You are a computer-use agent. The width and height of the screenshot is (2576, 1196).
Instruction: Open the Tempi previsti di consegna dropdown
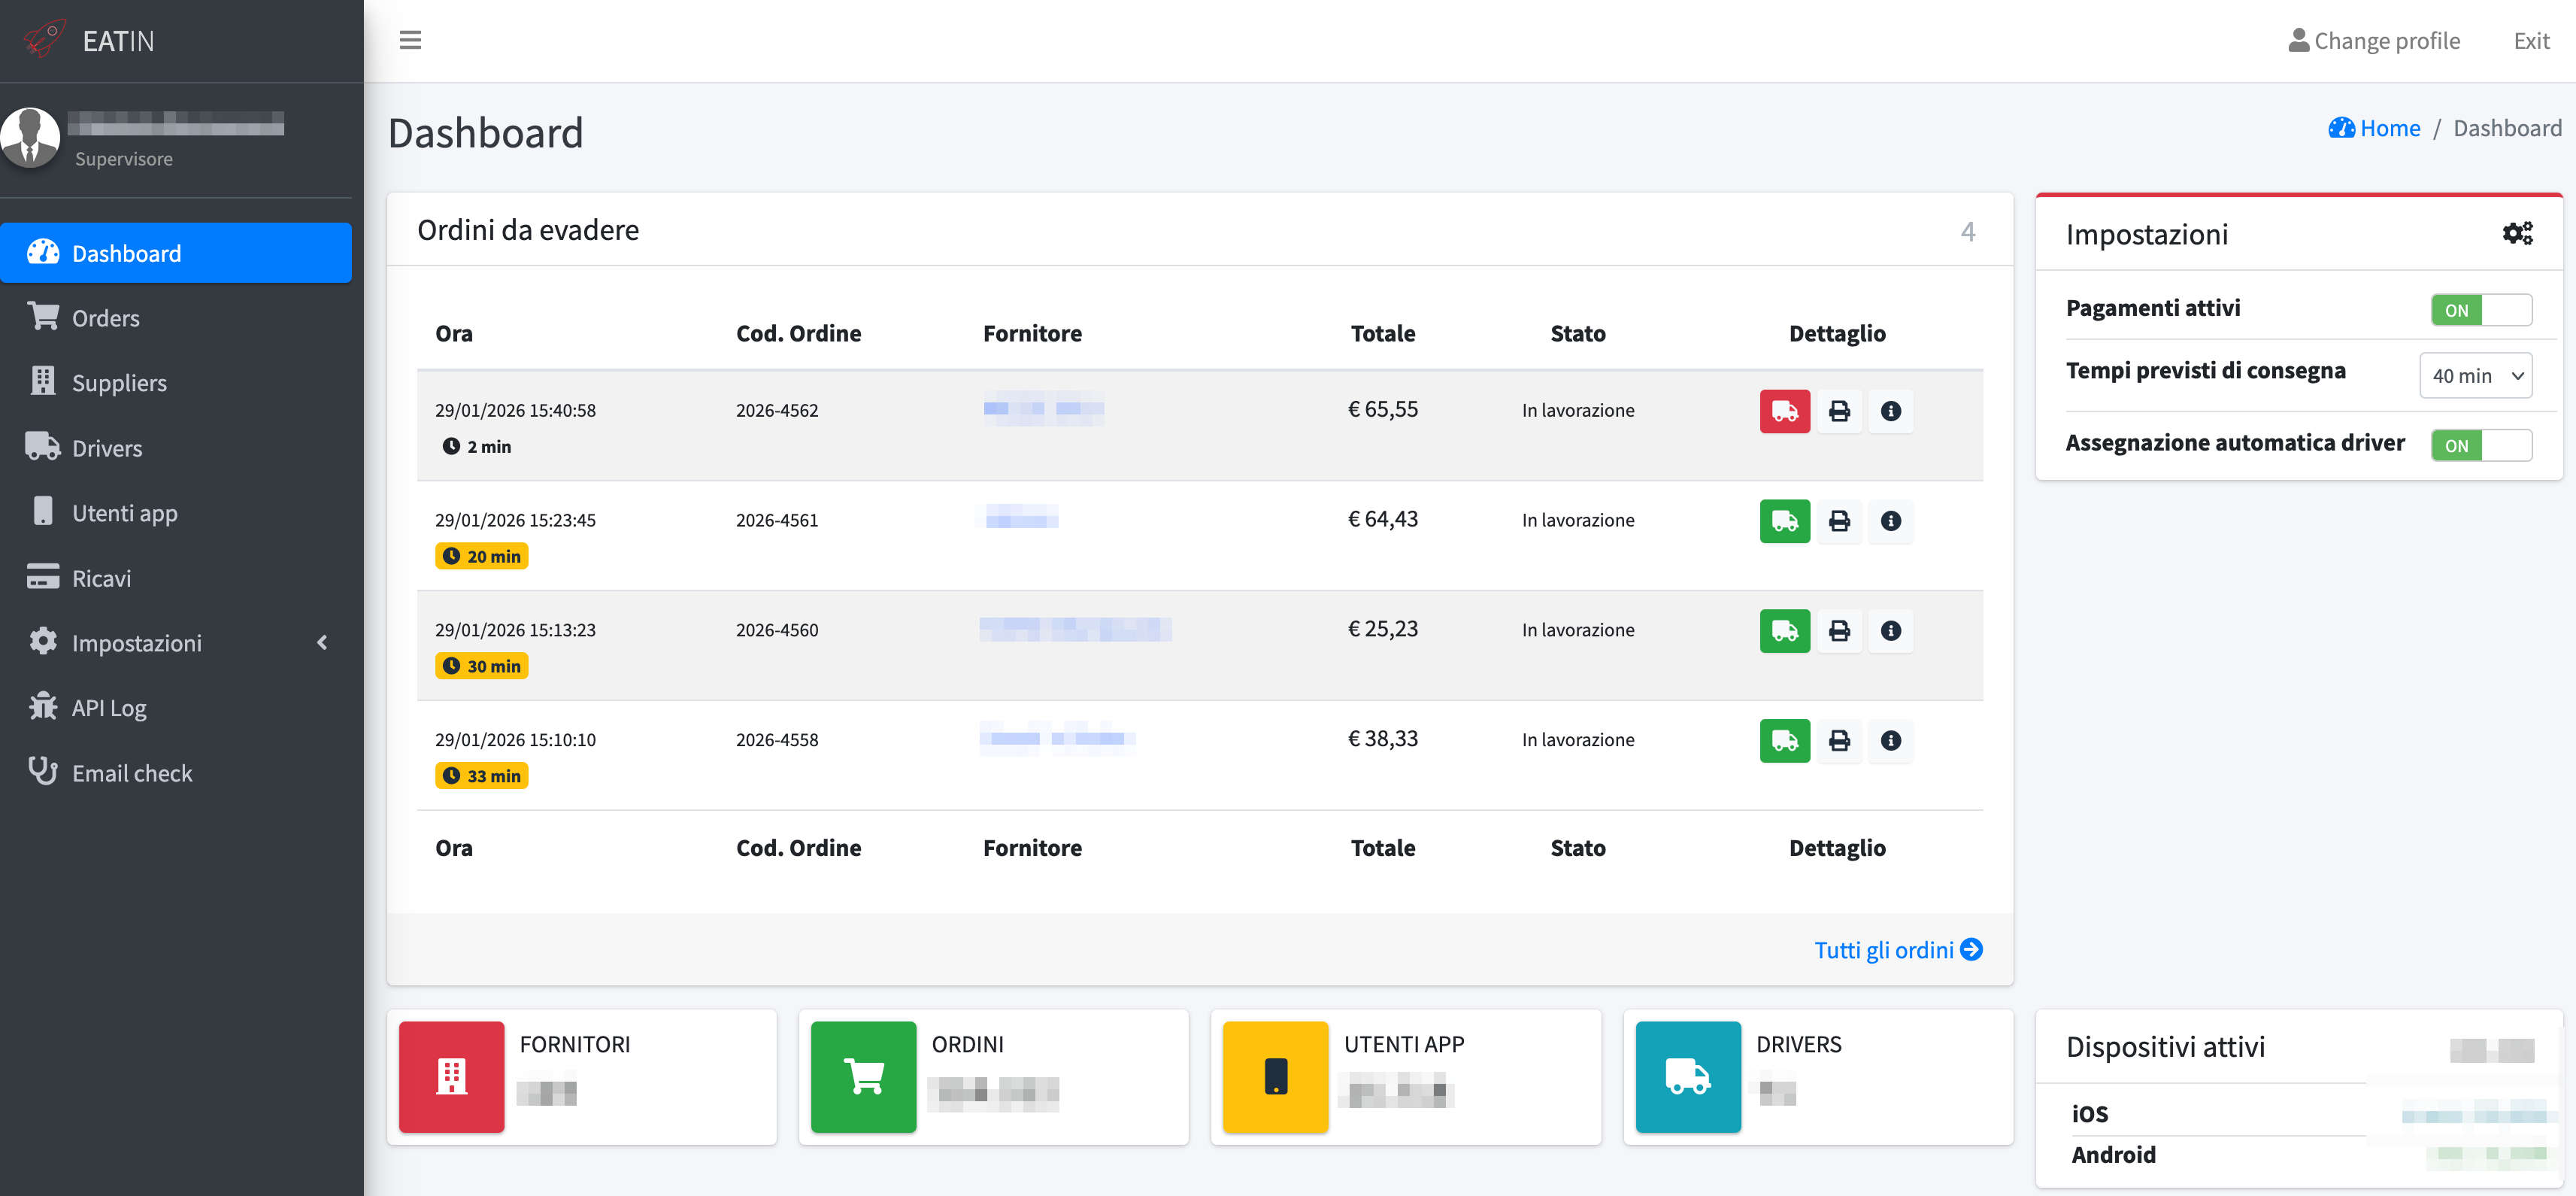2475,376
